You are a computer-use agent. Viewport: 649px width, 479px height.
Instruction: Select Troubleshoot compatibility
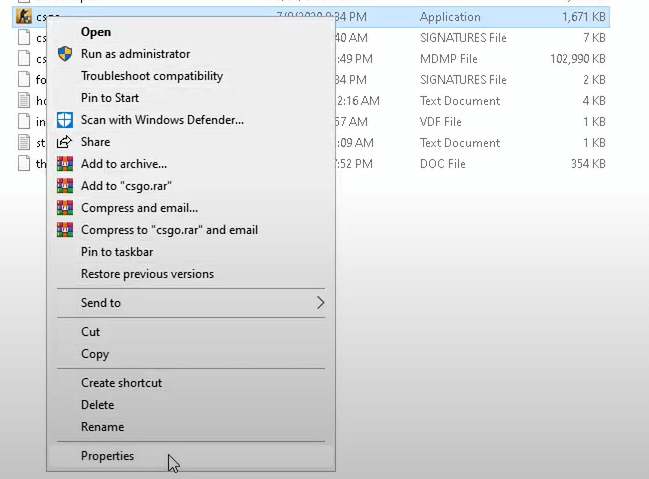click(x=191, y=76)
